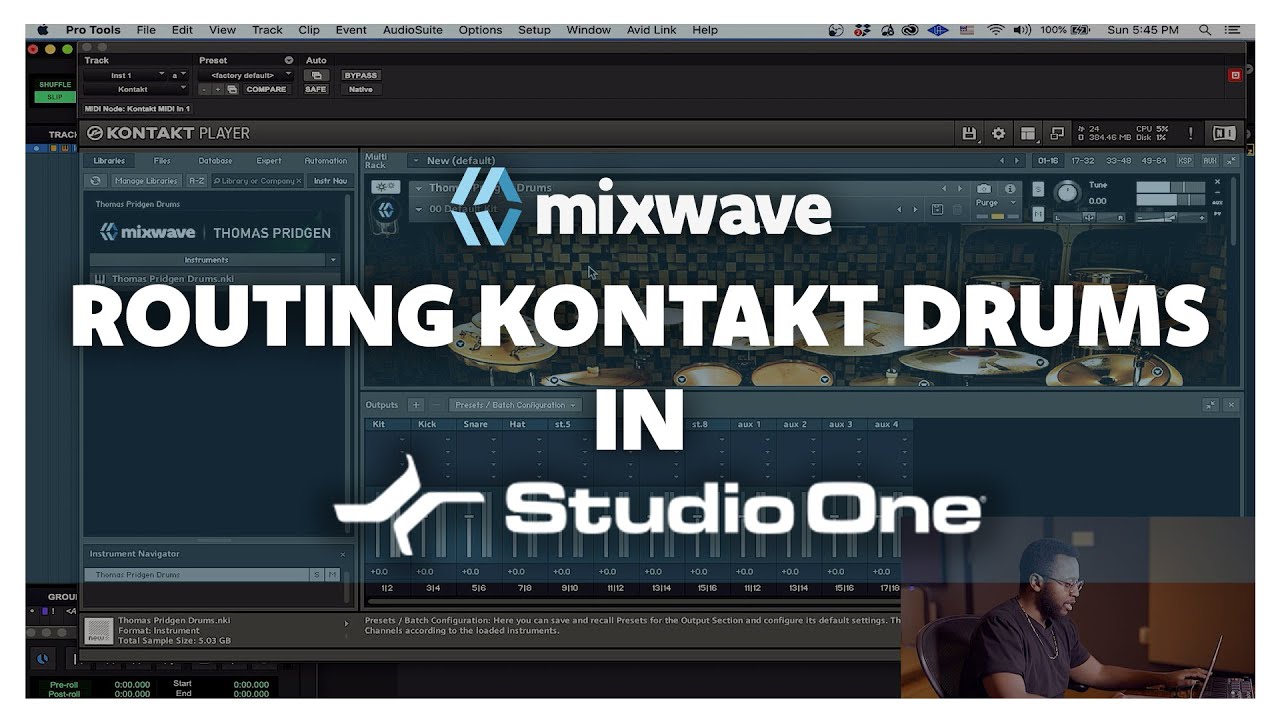Click the Kontakt minimized view icon
The width and height of the screenshot is (1280, 720).
tap(1057, 133)
